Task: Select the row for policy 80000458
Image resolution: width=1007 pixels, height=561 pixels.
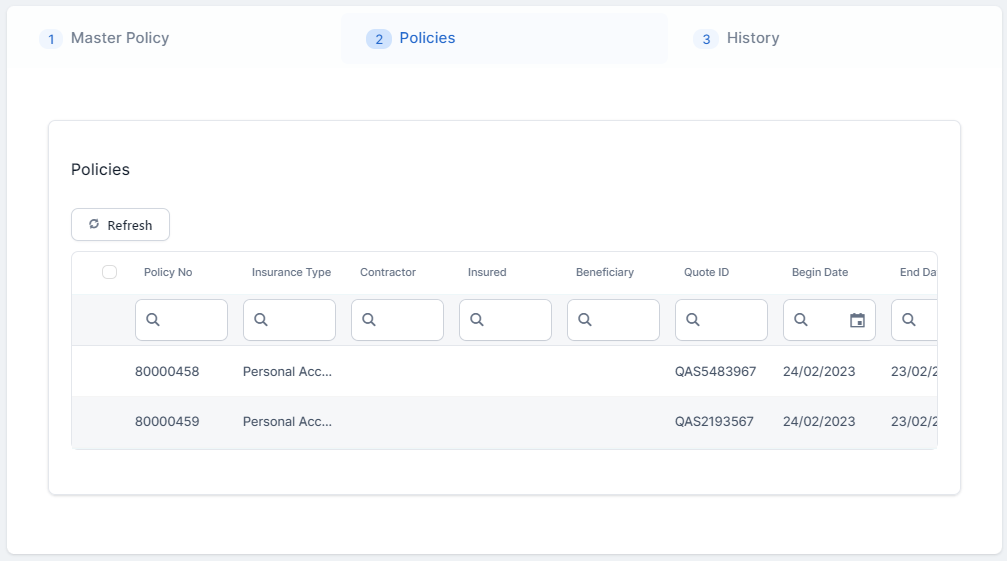Action: click(167, 371)
